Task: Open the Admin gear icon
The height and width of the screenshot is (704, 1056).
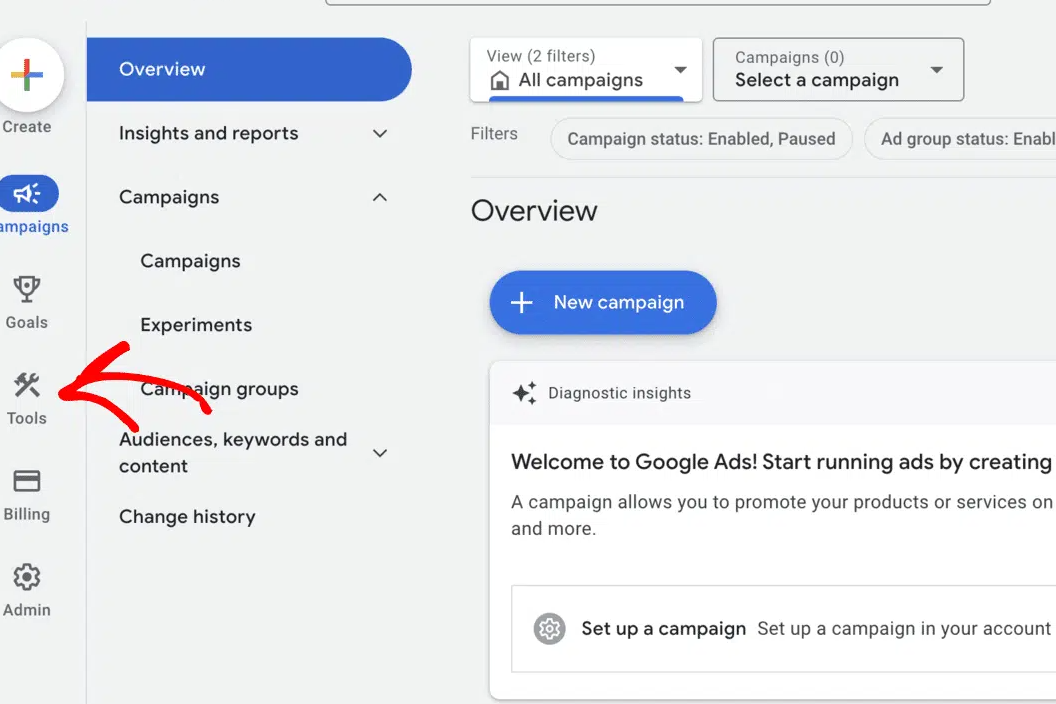Action: (x=27, y=577)
